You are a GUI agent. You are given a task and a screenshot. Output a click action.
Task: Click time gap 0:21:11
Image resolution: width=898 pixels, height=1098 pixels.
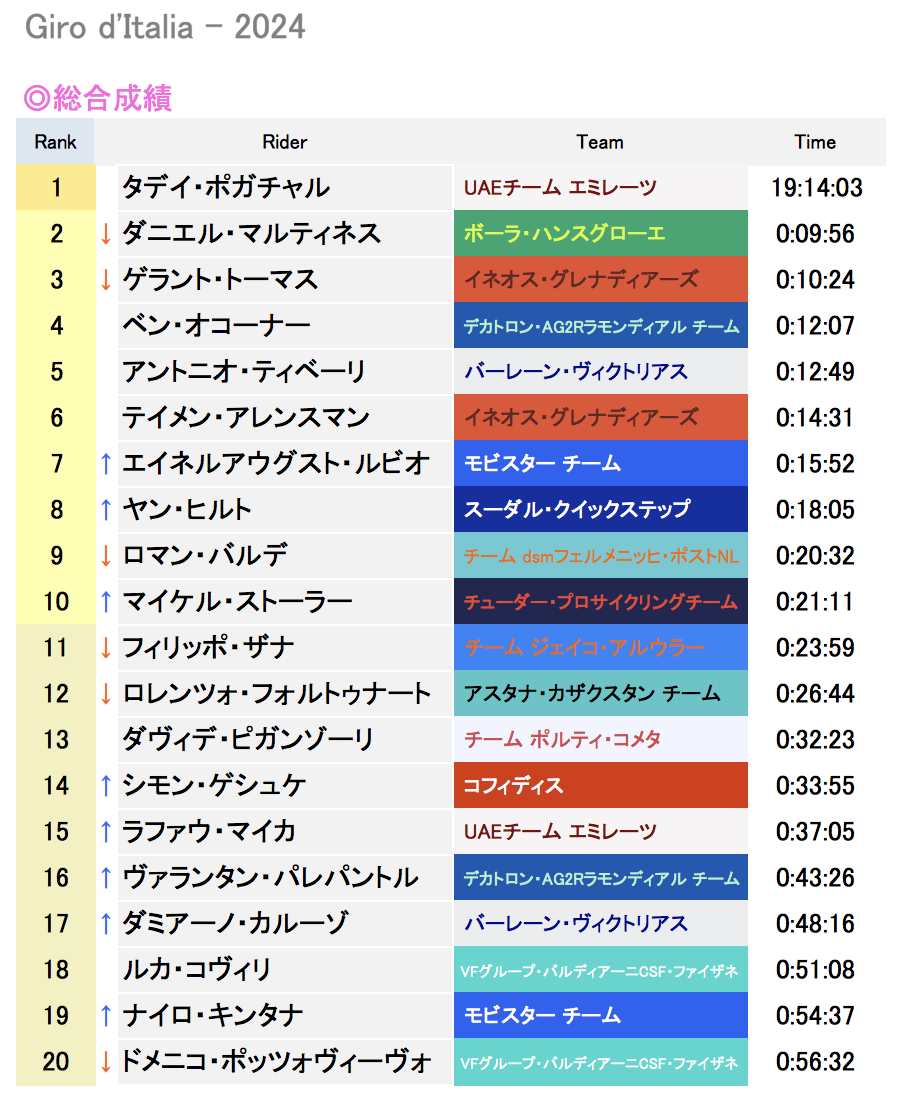click(815, 602)
